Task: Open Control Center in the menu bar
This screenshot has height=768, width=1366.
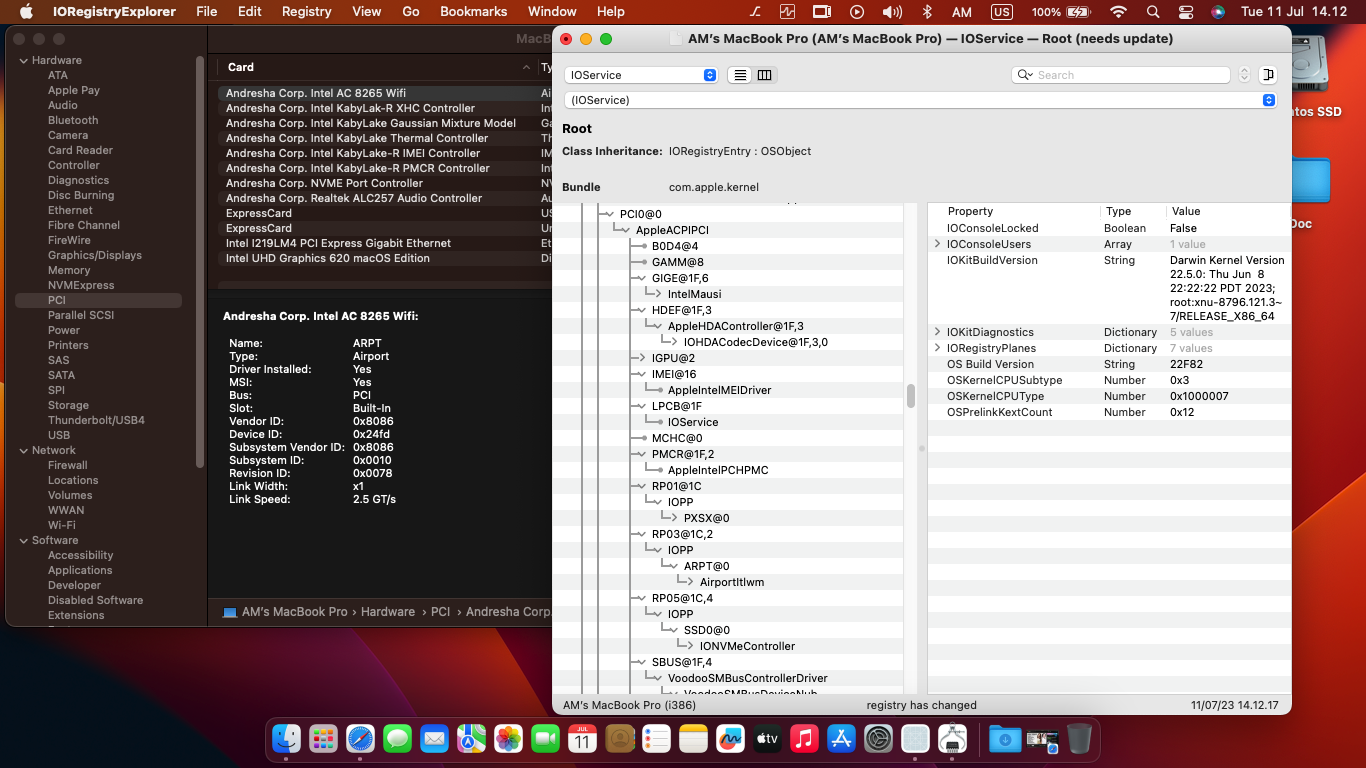Action: [1186, 12]
